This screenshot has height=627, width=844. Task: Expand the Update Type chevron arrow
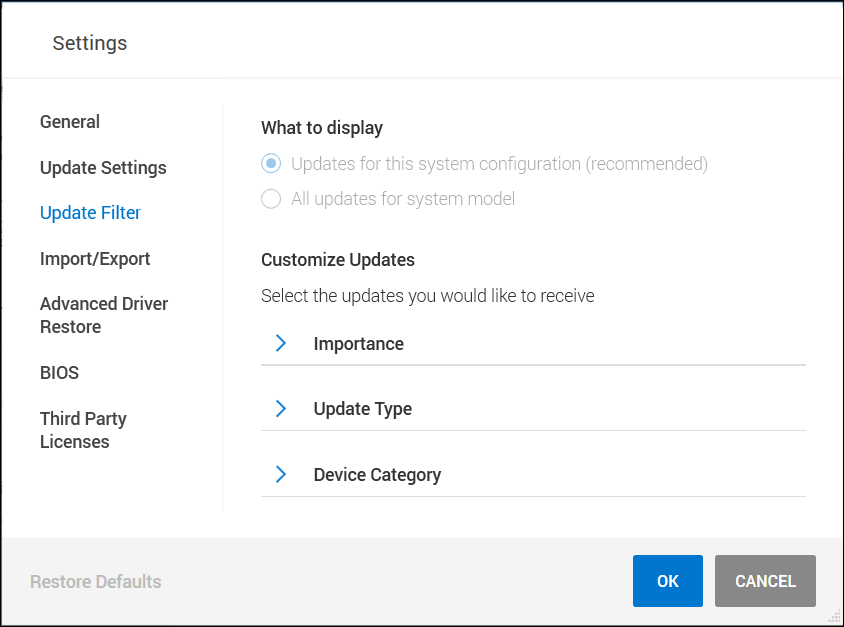point(280,408)
